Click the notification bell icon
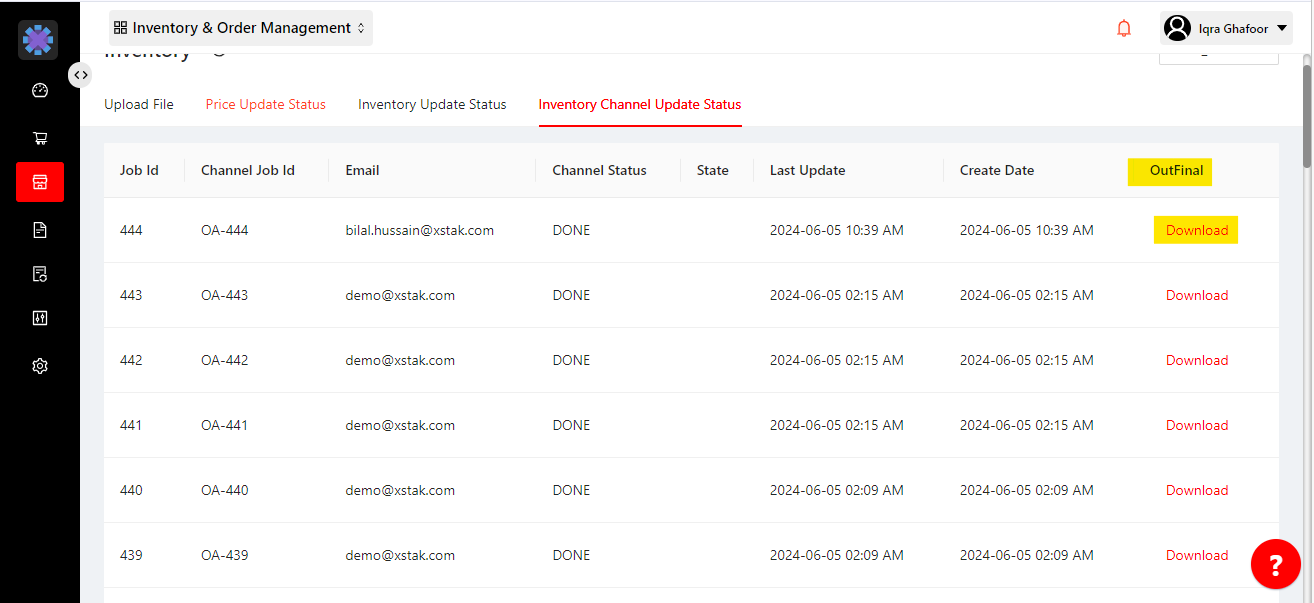Image resolution: width=1314 pixels, height=603 pixels. click(x=1124, y=28)
